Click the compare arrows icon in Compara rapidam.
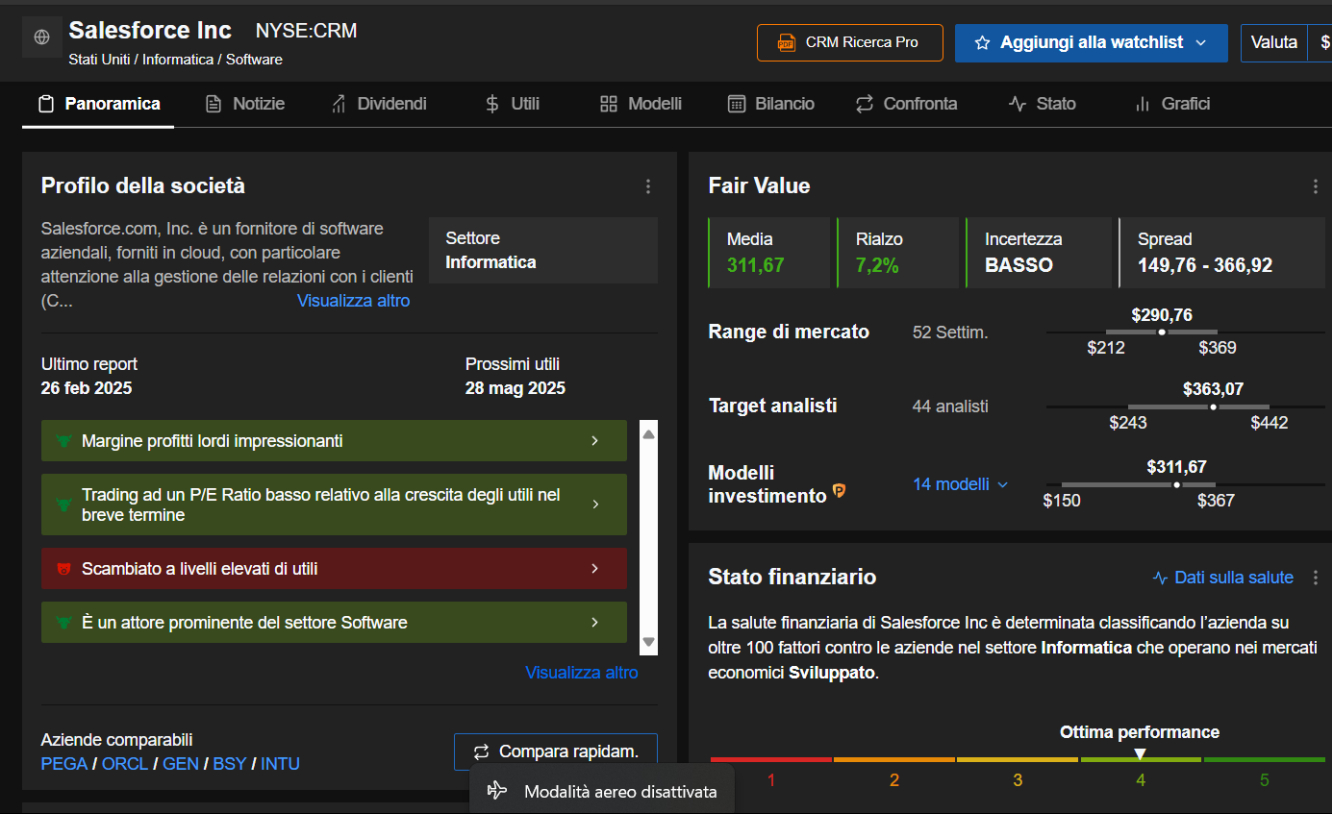 click(482, 752)
